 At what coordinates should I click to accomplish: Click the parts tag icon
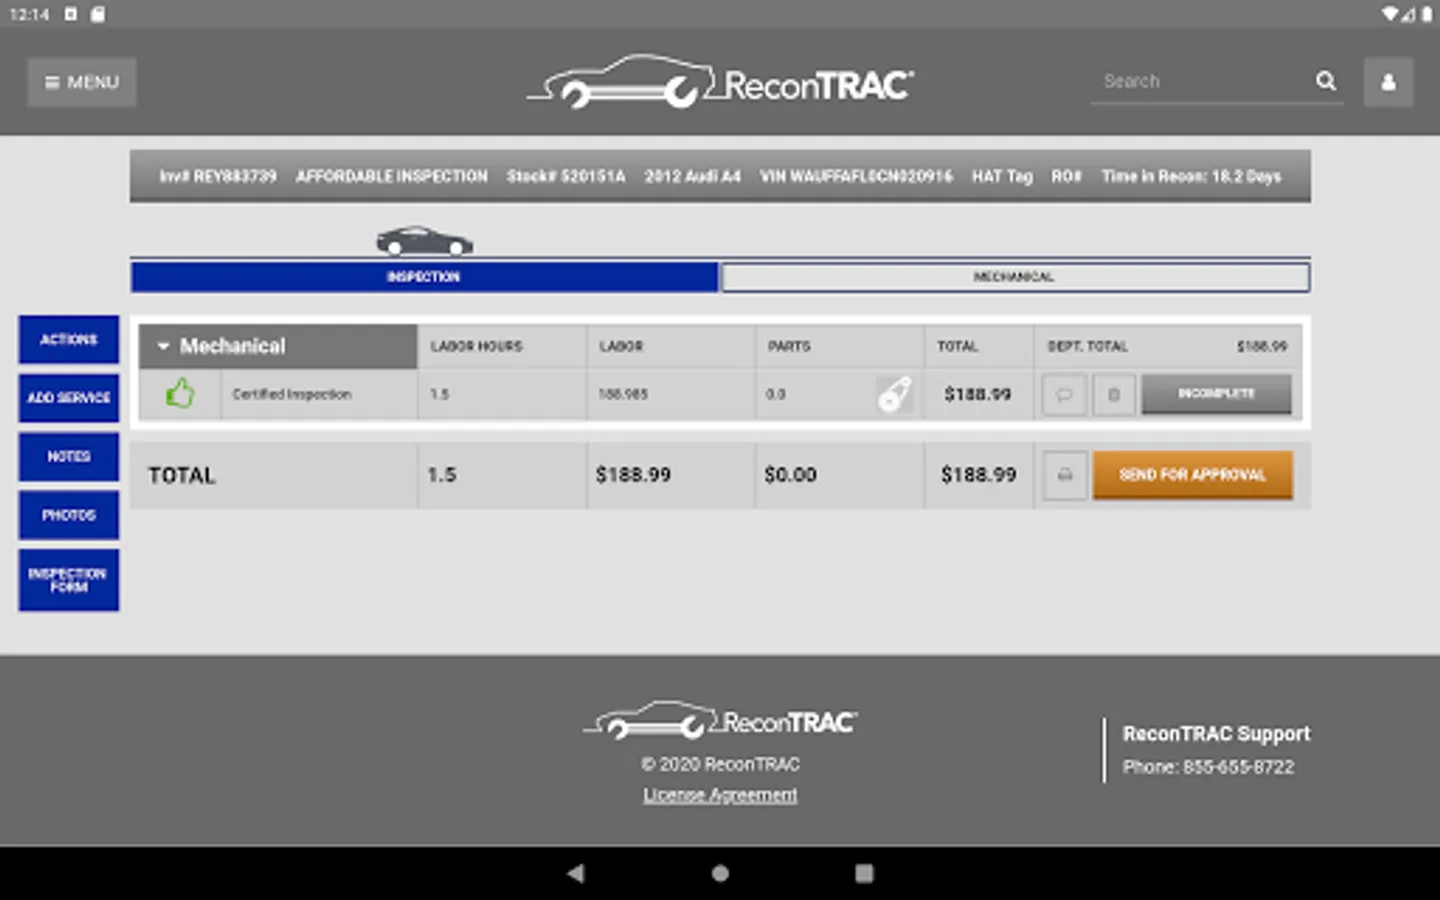coord(894,394)
